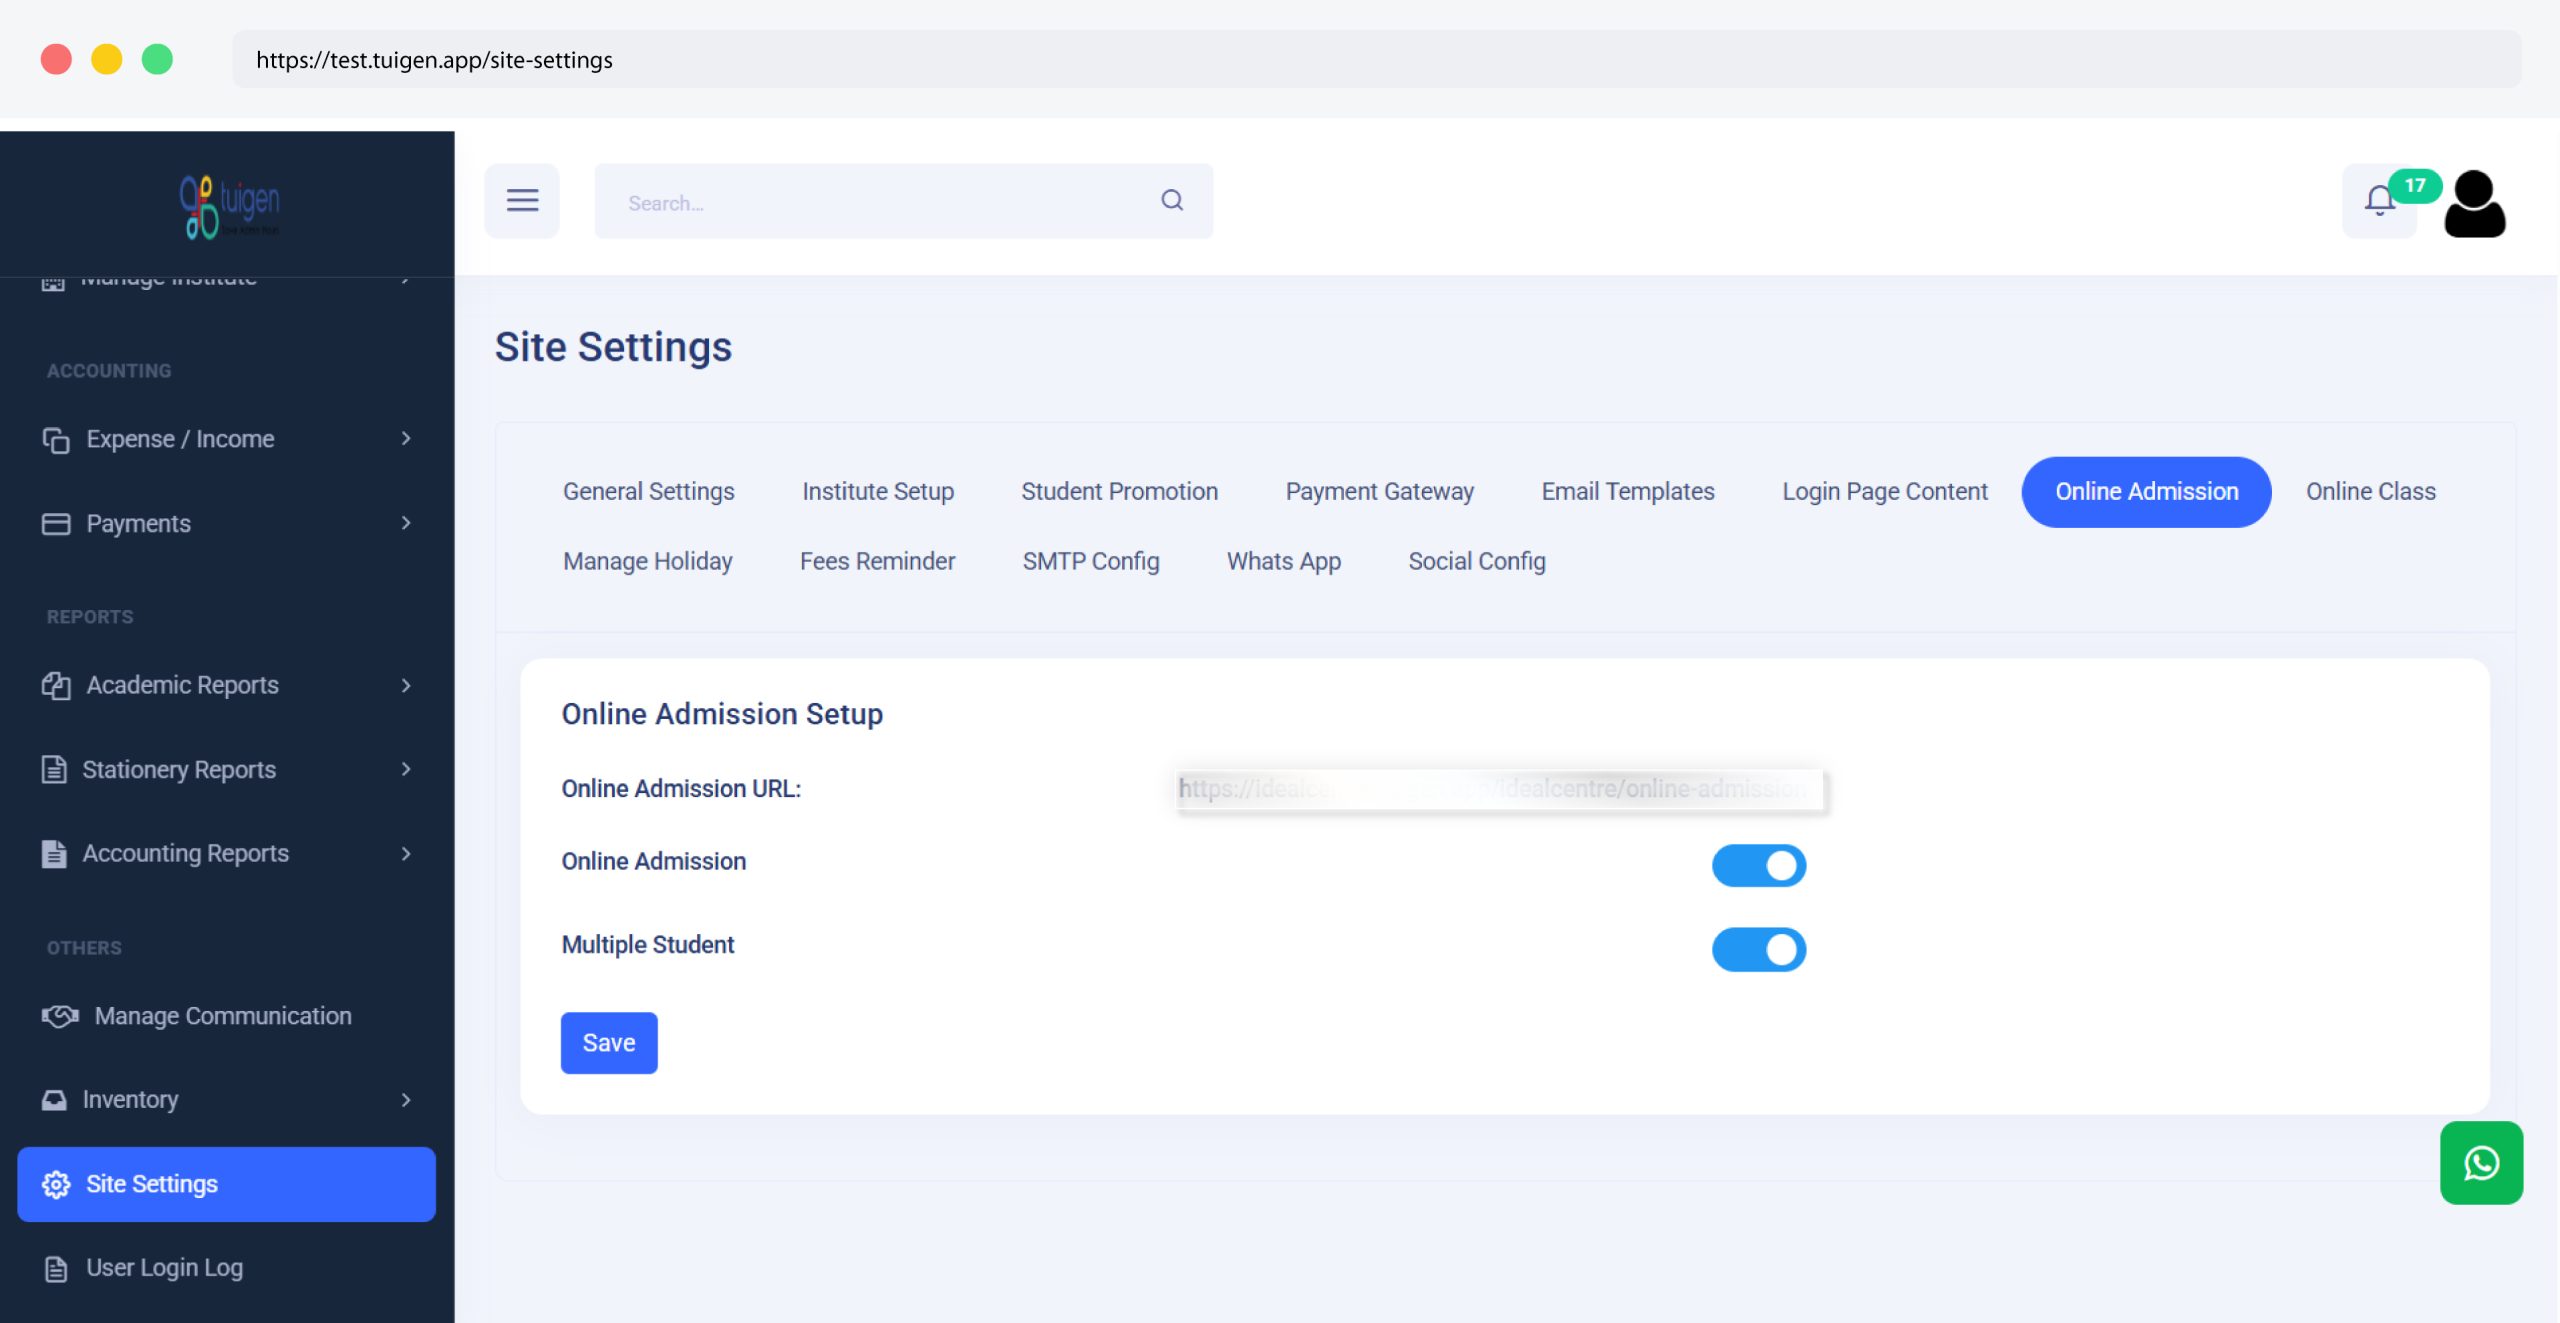Switch to the Payment Gateway tab
Viewport: 2560px width, 1323px height.
[1379, 492]
